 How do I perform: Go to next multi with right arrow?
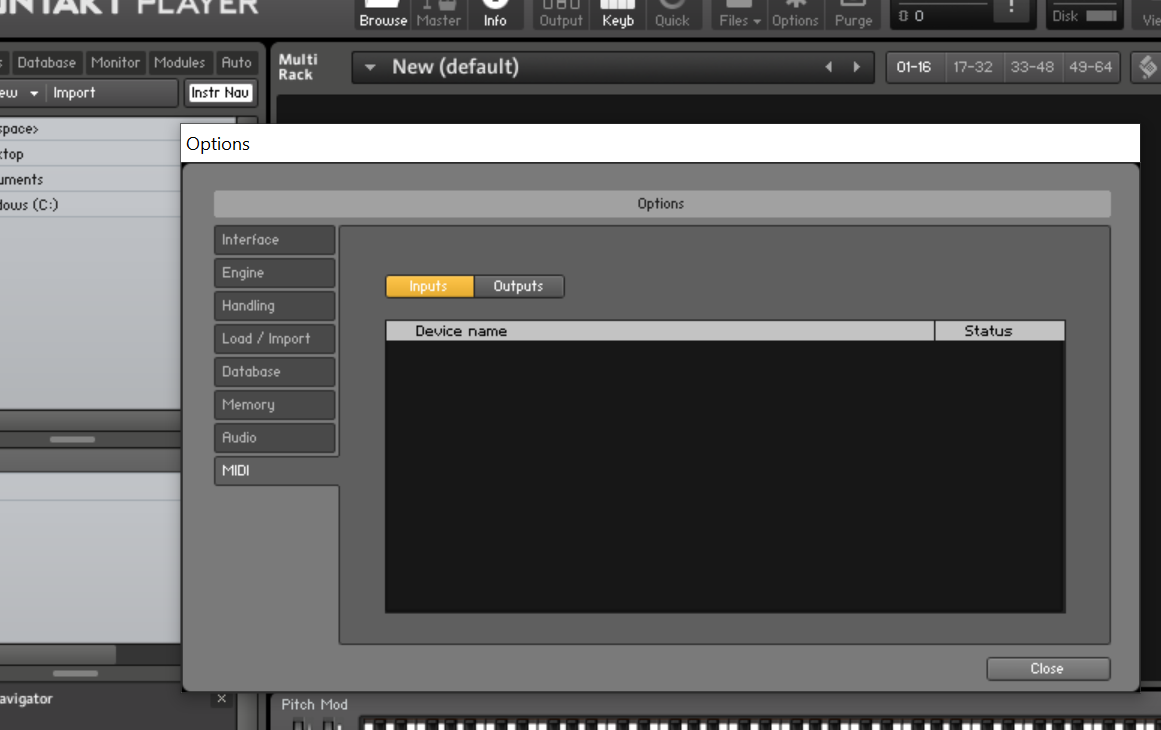pyautogui.click(x=857, y=67)
